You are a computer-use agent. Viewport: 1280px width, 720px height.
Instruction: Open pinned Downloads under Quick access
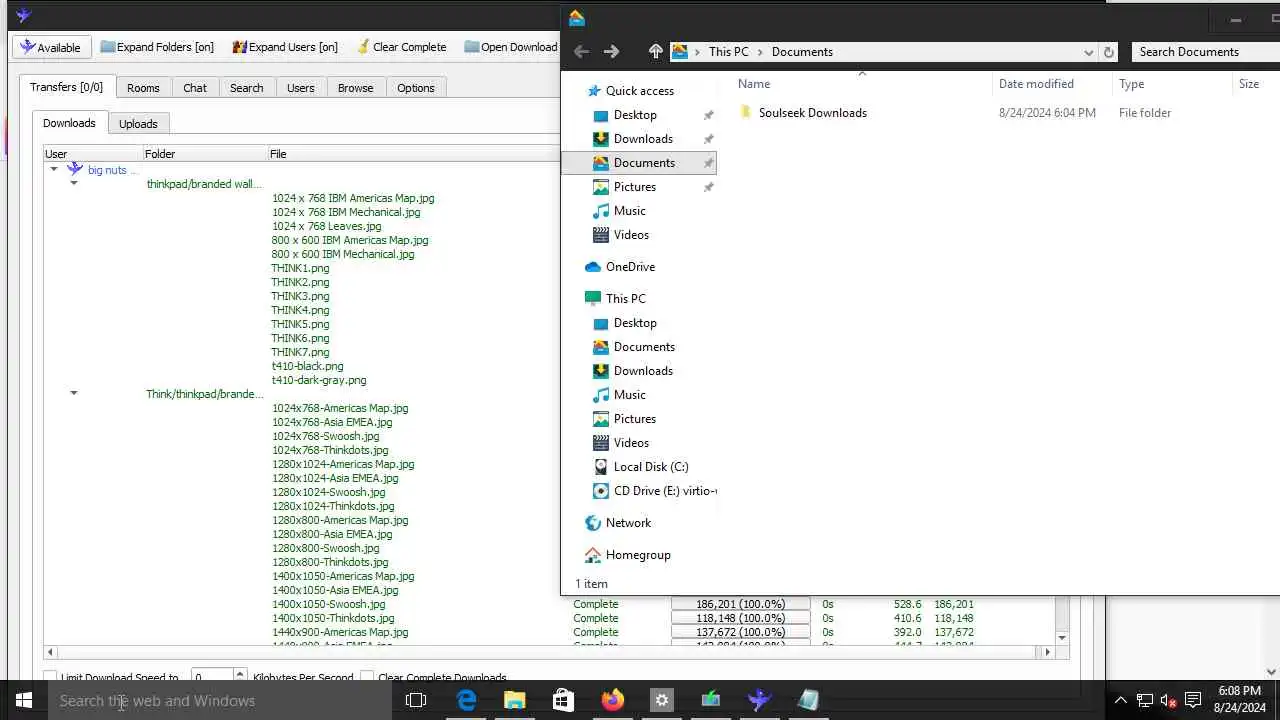(643, 139)
